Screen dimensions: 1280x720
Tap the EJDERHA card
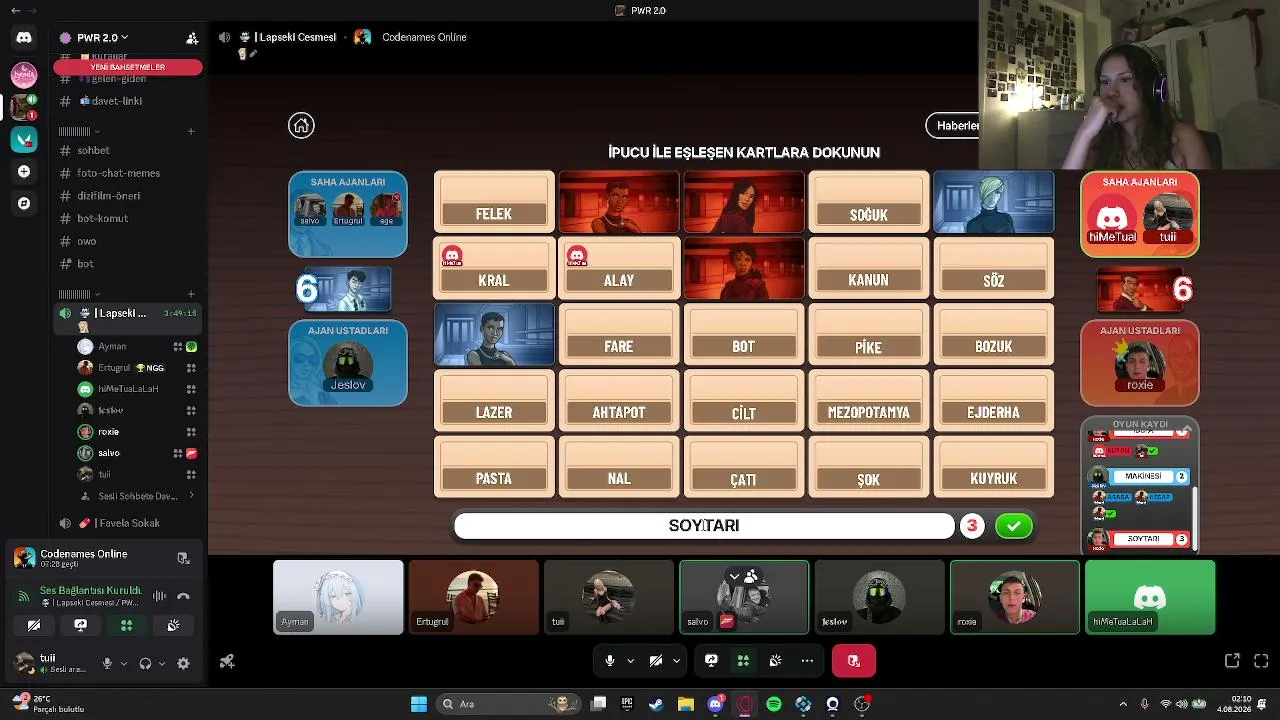pos(993,400)
